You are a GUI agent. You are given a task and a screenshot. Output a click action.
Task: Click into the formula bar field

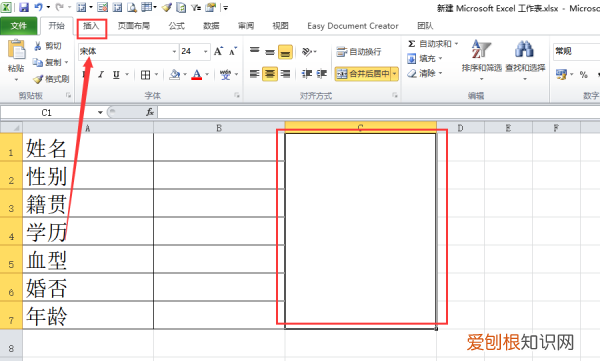point(379,113)
